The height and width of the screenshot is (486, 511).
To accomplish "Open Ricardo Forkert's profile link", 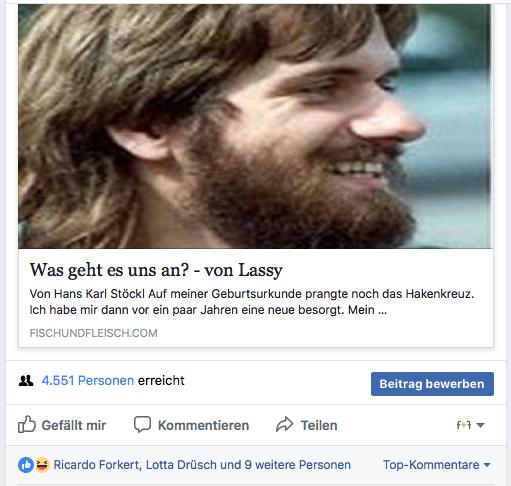I will pos(97,465).
